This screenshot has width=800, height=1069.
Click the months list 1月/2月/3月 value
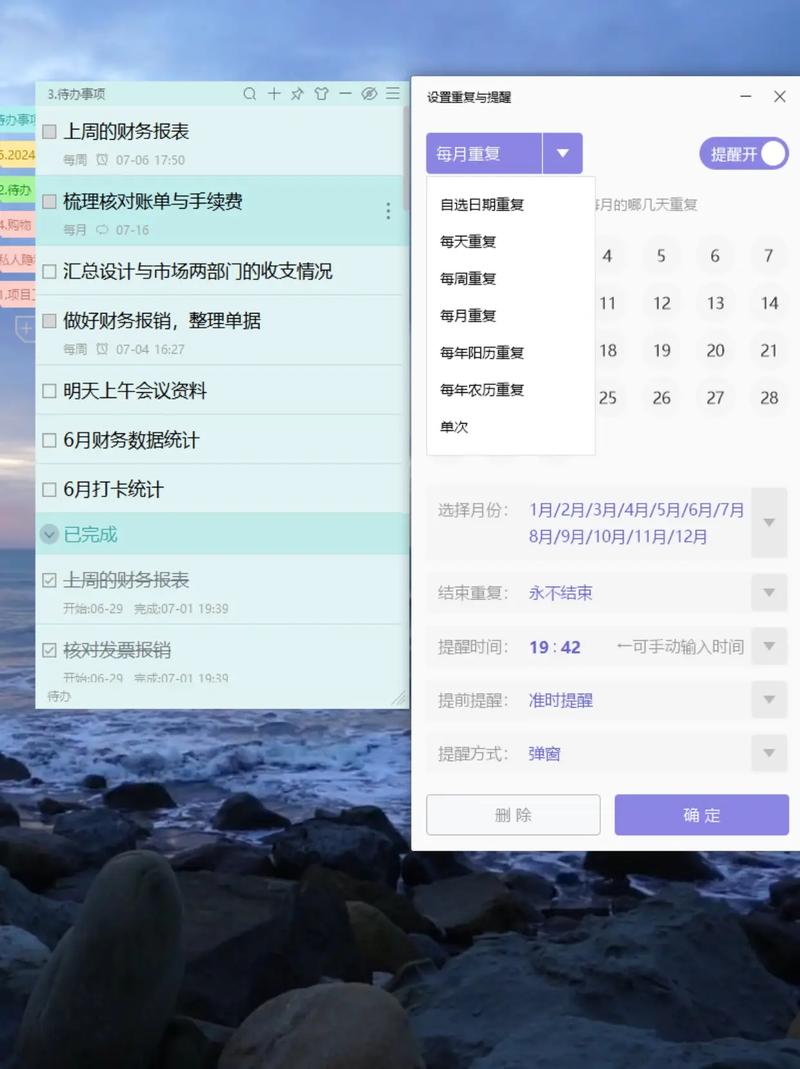pos(636,523)
